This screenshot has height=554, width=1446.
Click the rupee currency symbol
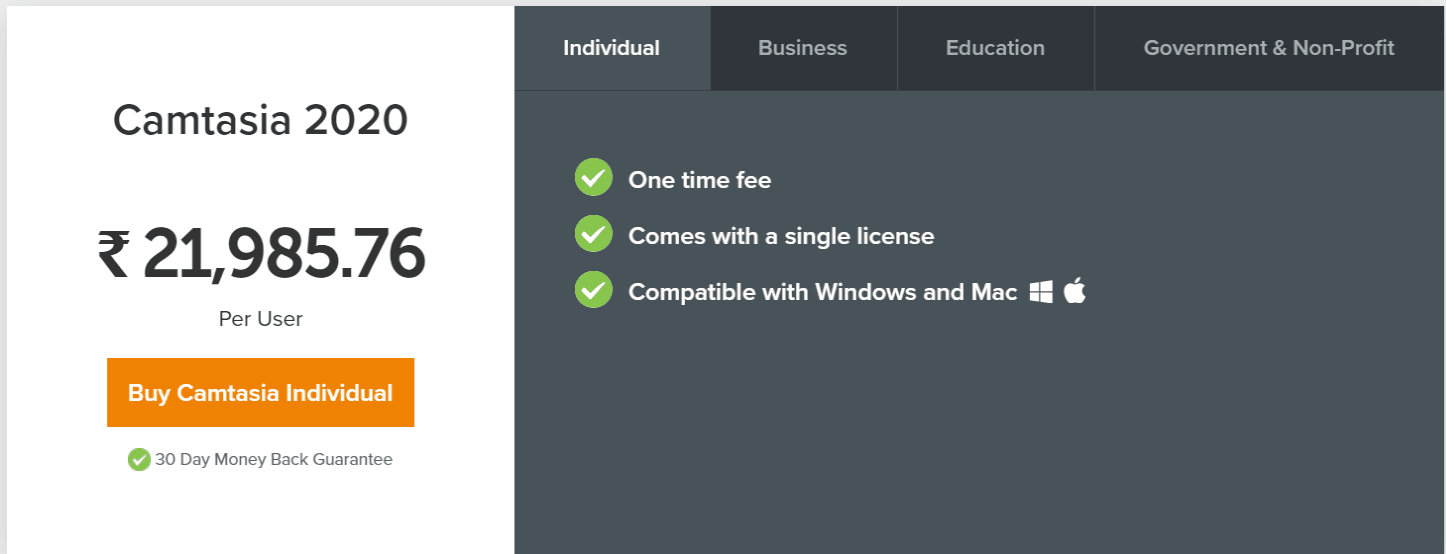click(x=113, y=253)
